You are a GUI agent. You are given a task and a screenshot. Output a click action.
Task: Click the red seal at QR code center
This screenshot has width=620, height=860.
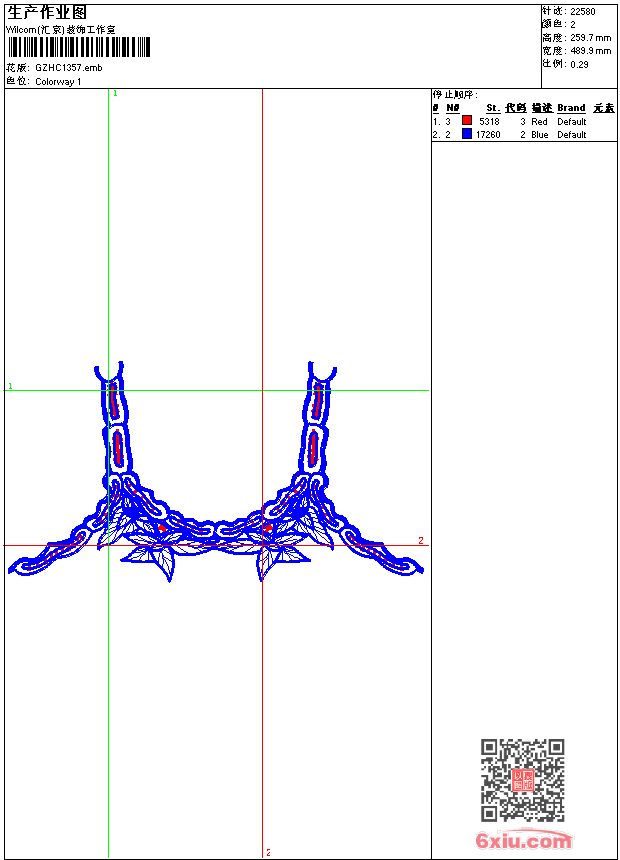(522, 780)
